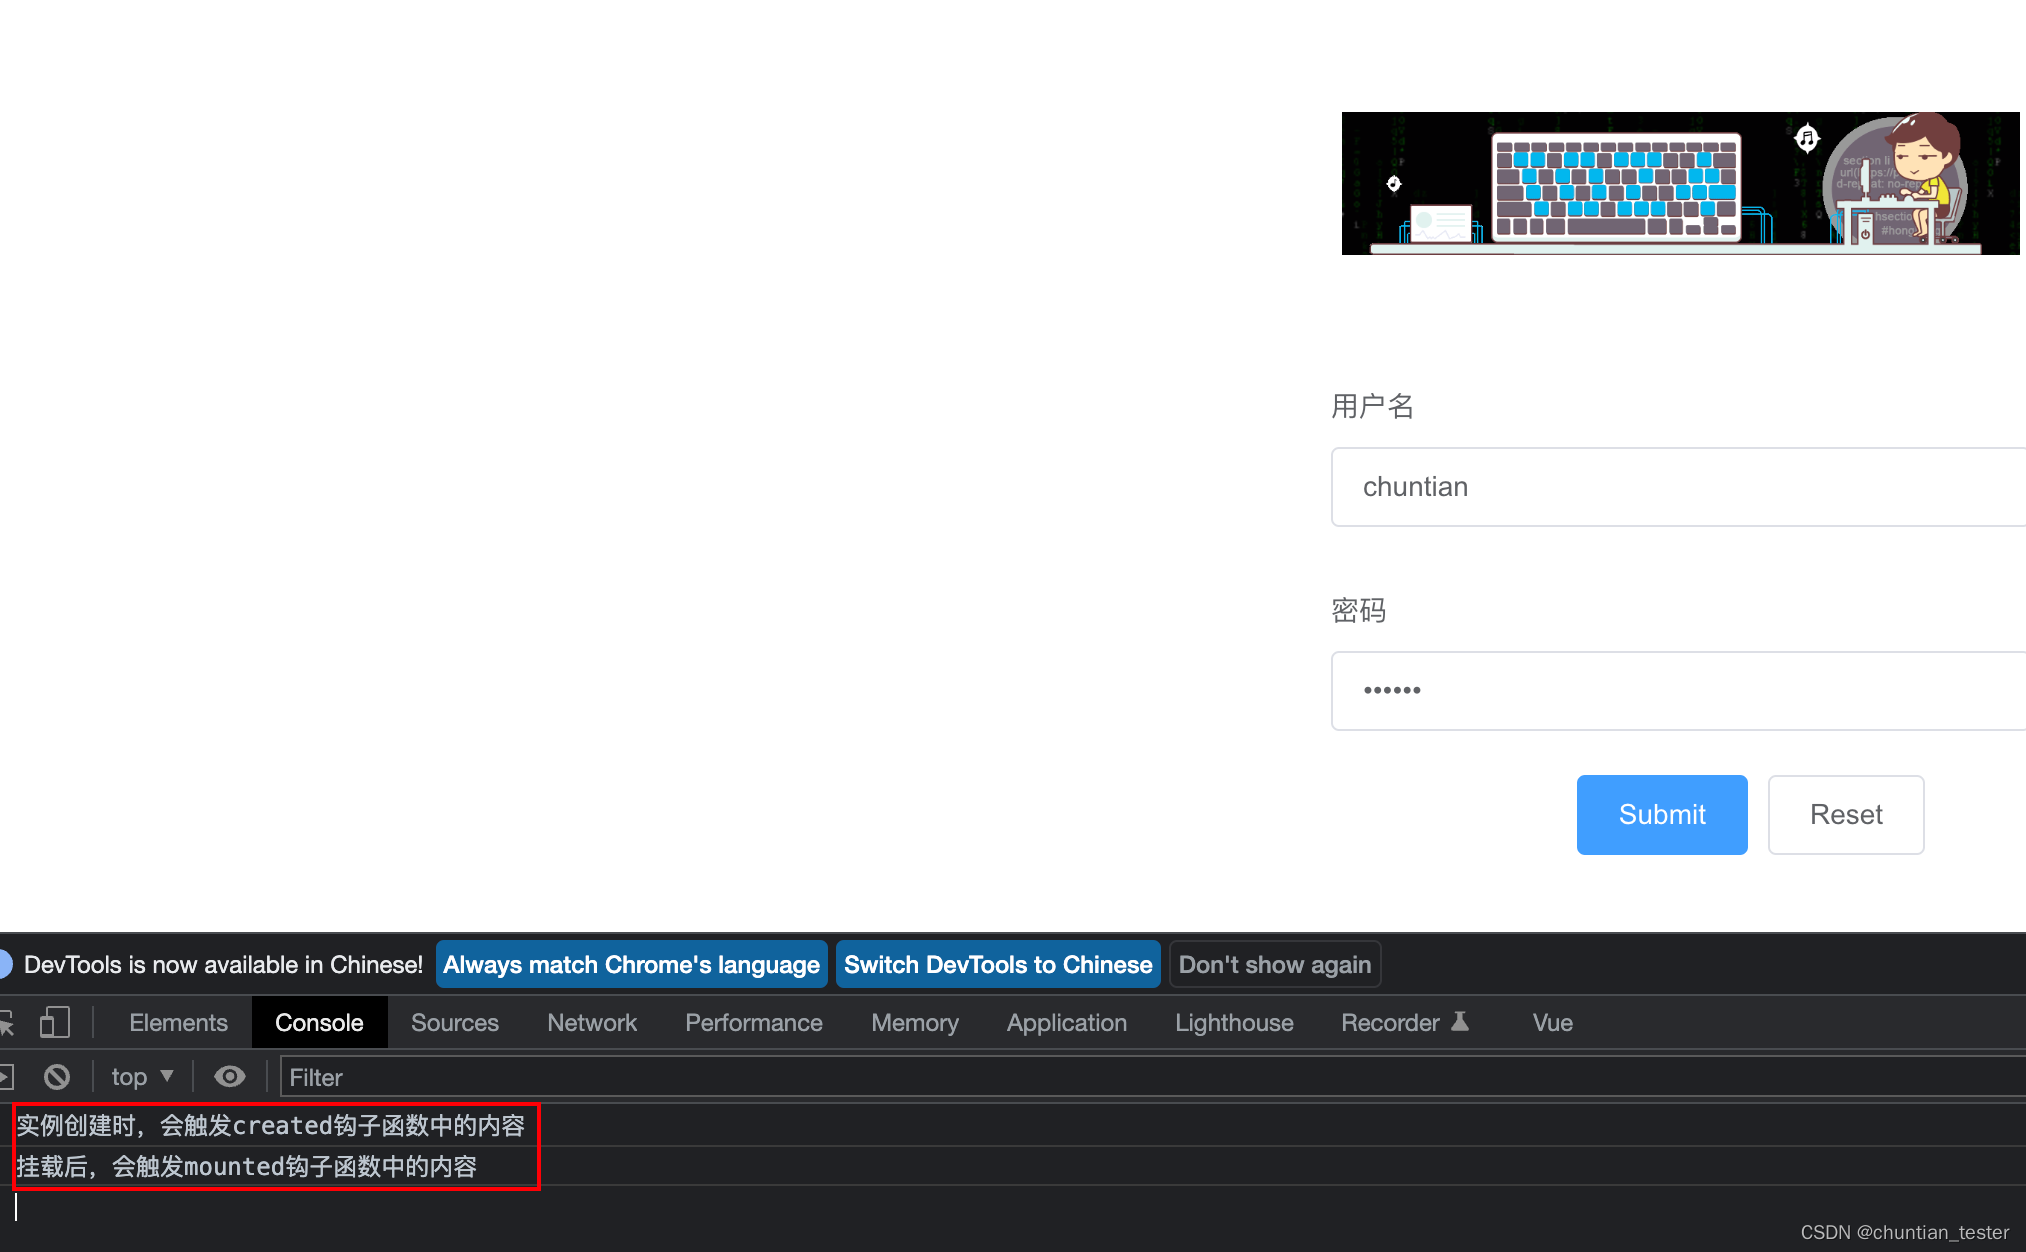Click the Reset button
This screenshot has height=1252, width=2026.
(x=1845, y=814)
